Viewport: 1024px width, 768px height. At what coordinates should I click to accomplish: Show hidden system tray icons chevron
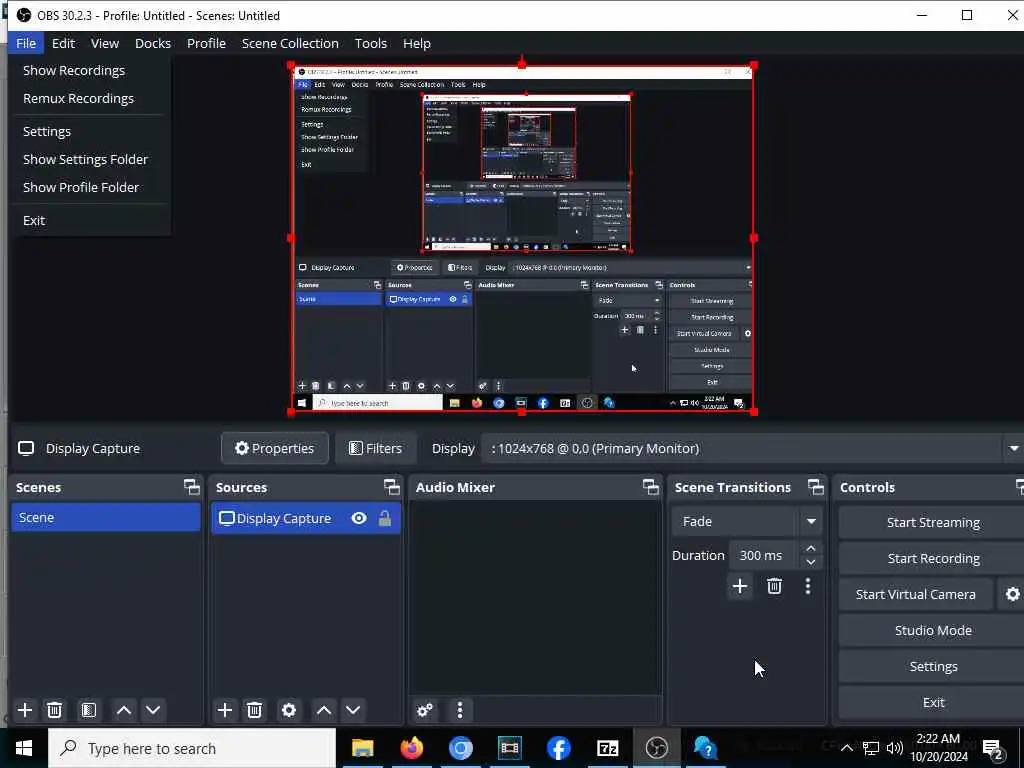pyautogui.click(x=846, y=748)
